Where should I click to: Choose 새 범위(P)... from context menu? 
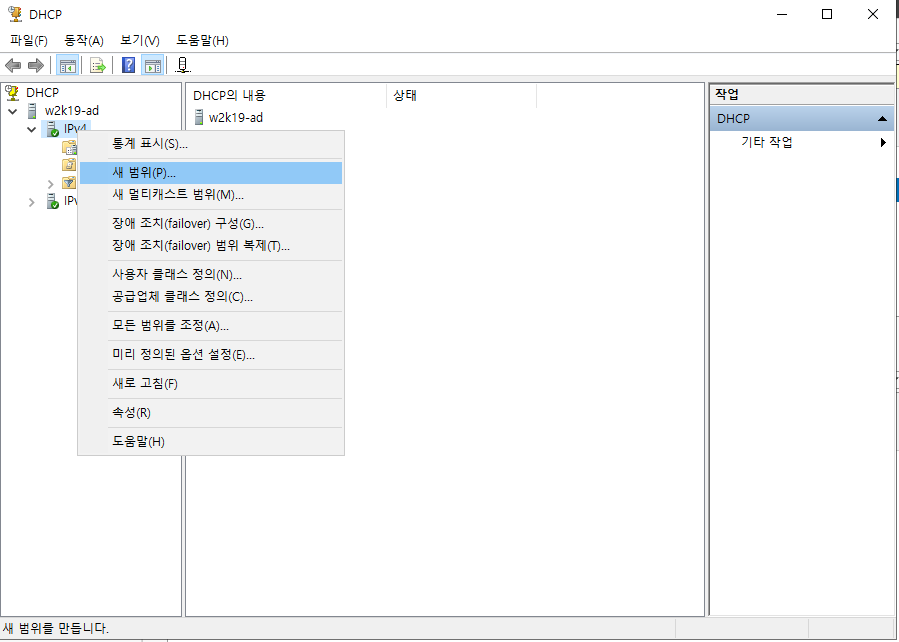[211, 173]
